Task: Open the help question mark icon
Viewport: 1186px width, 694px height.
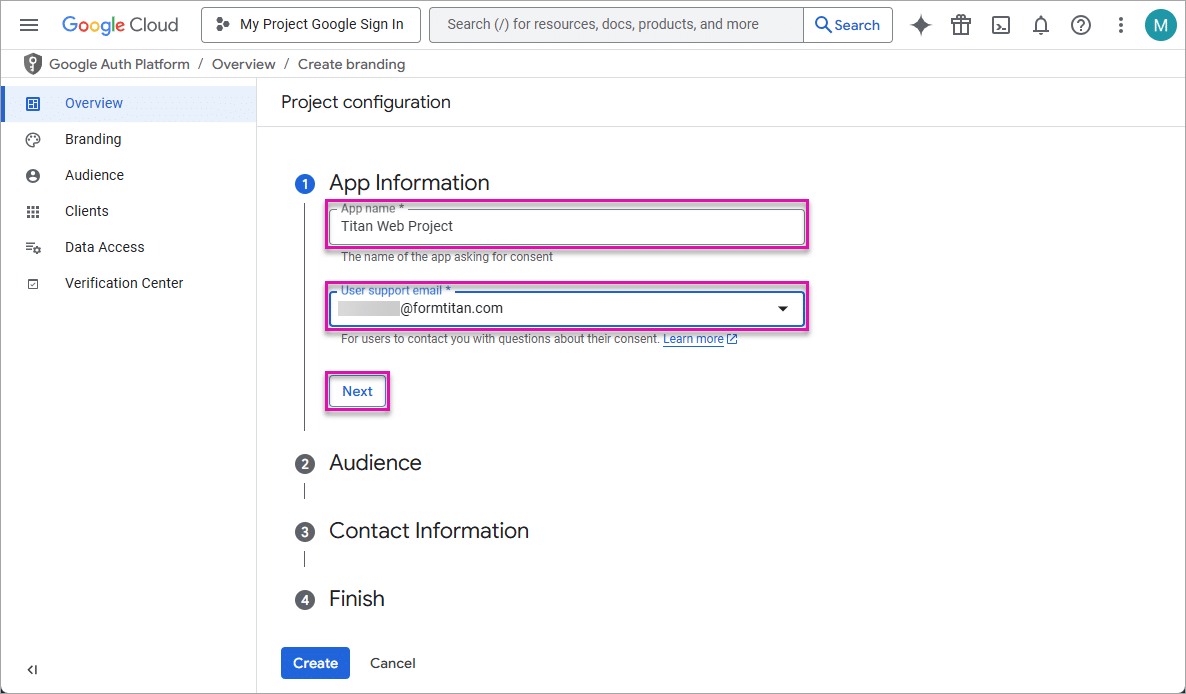Action: coord(1081,25)
